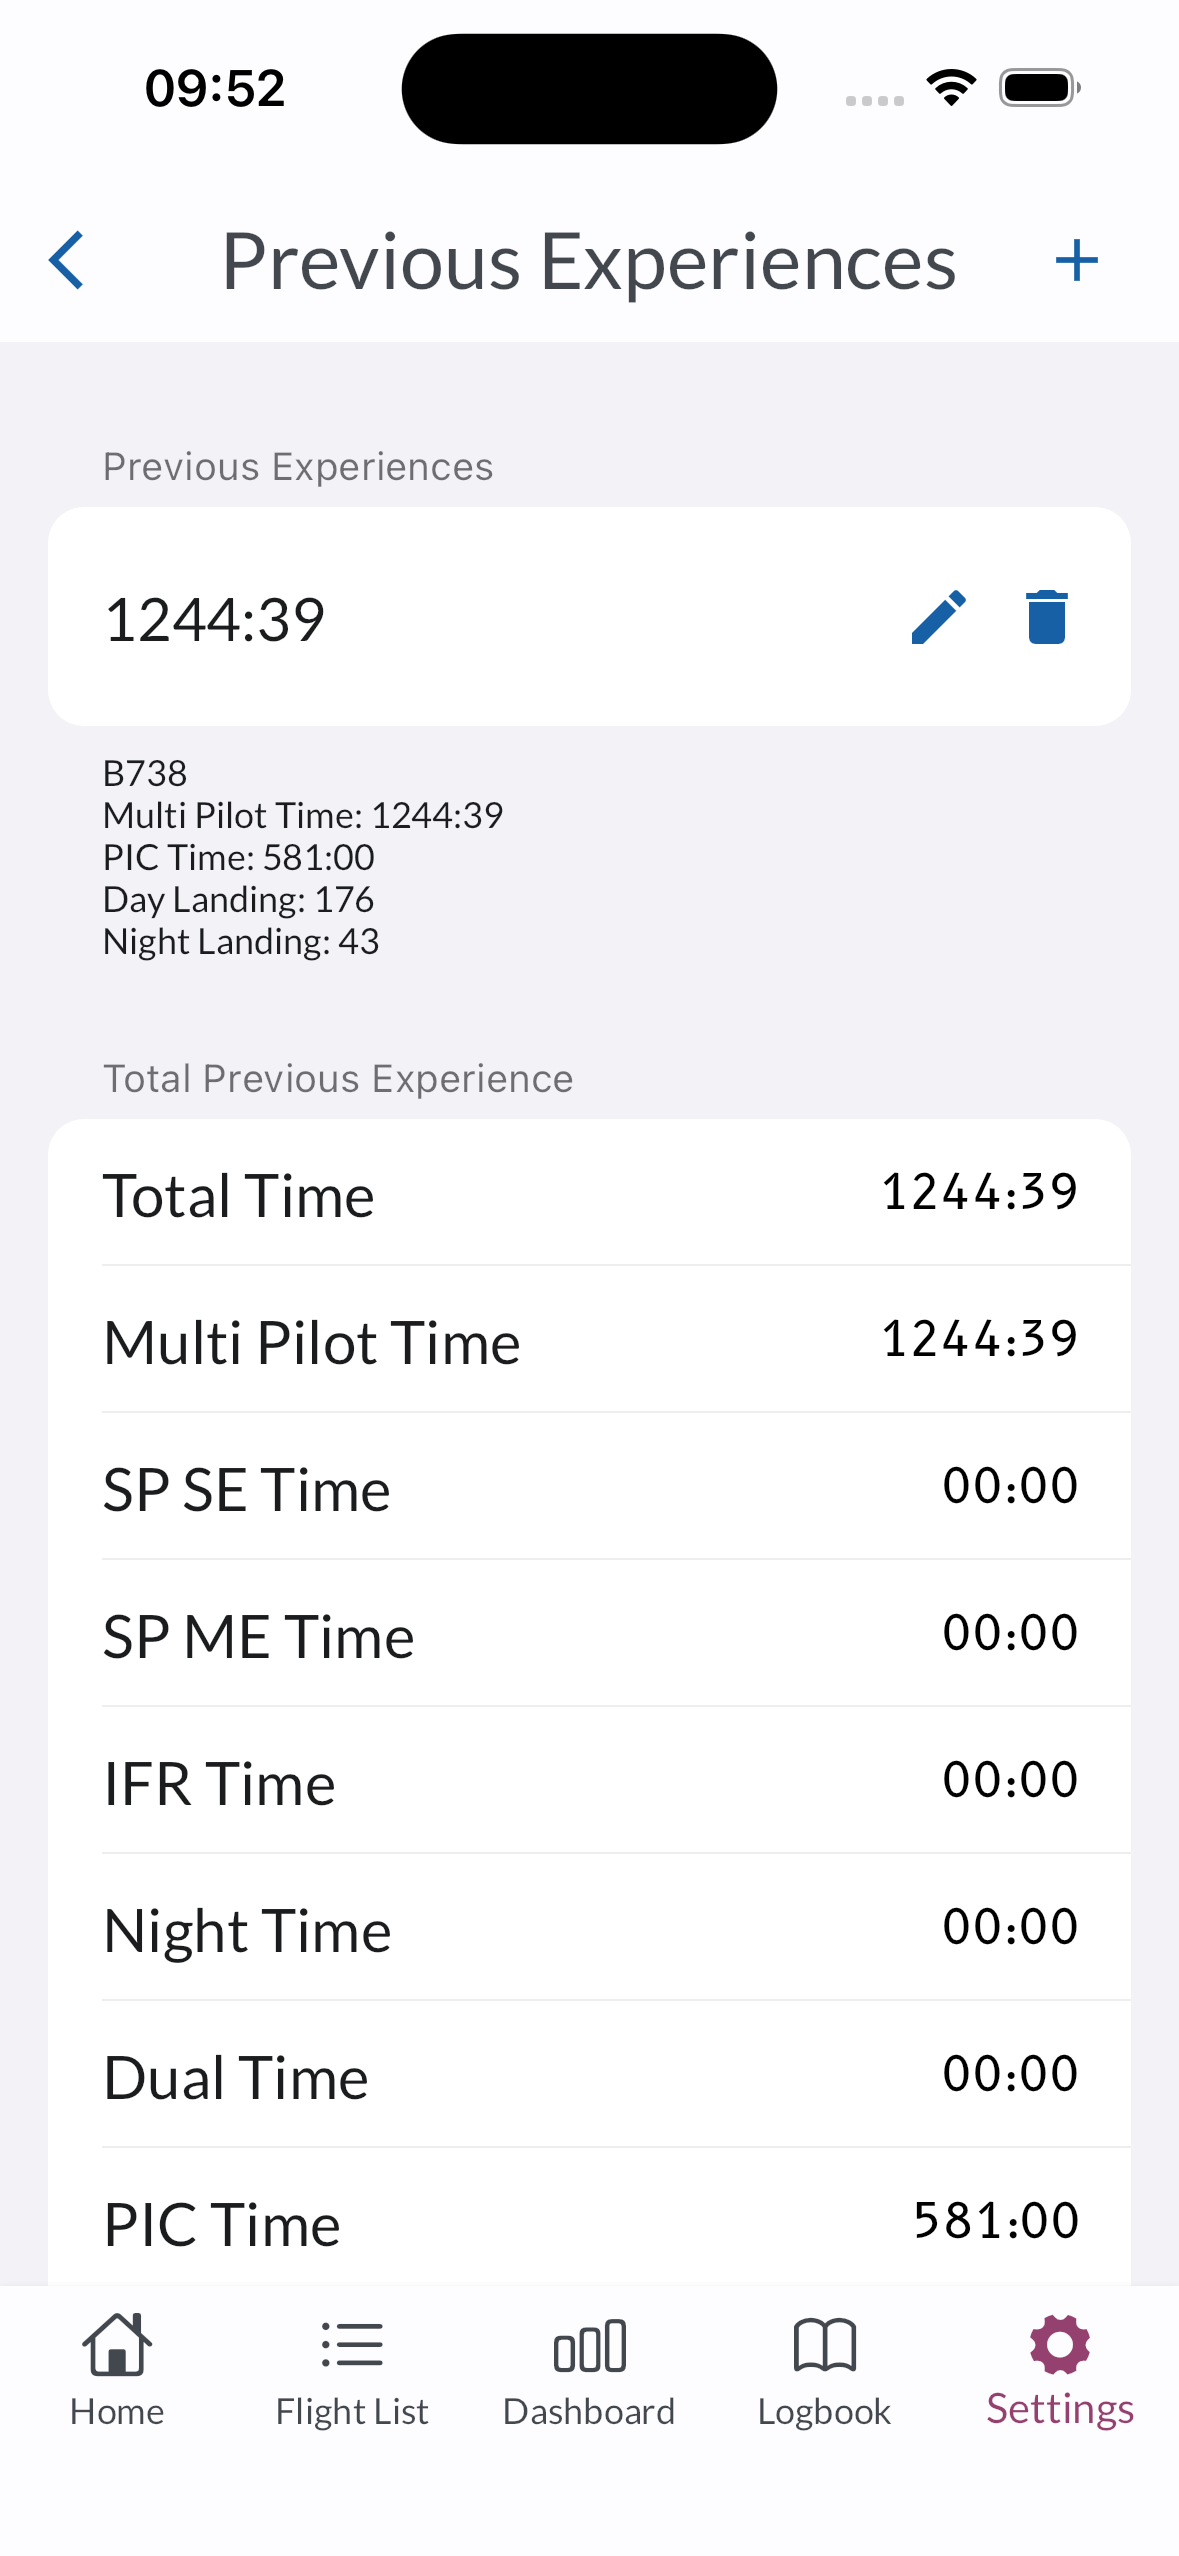Select the IFR Time row
This screenshot has width=1179, height=2556.
pos(589,1781)
